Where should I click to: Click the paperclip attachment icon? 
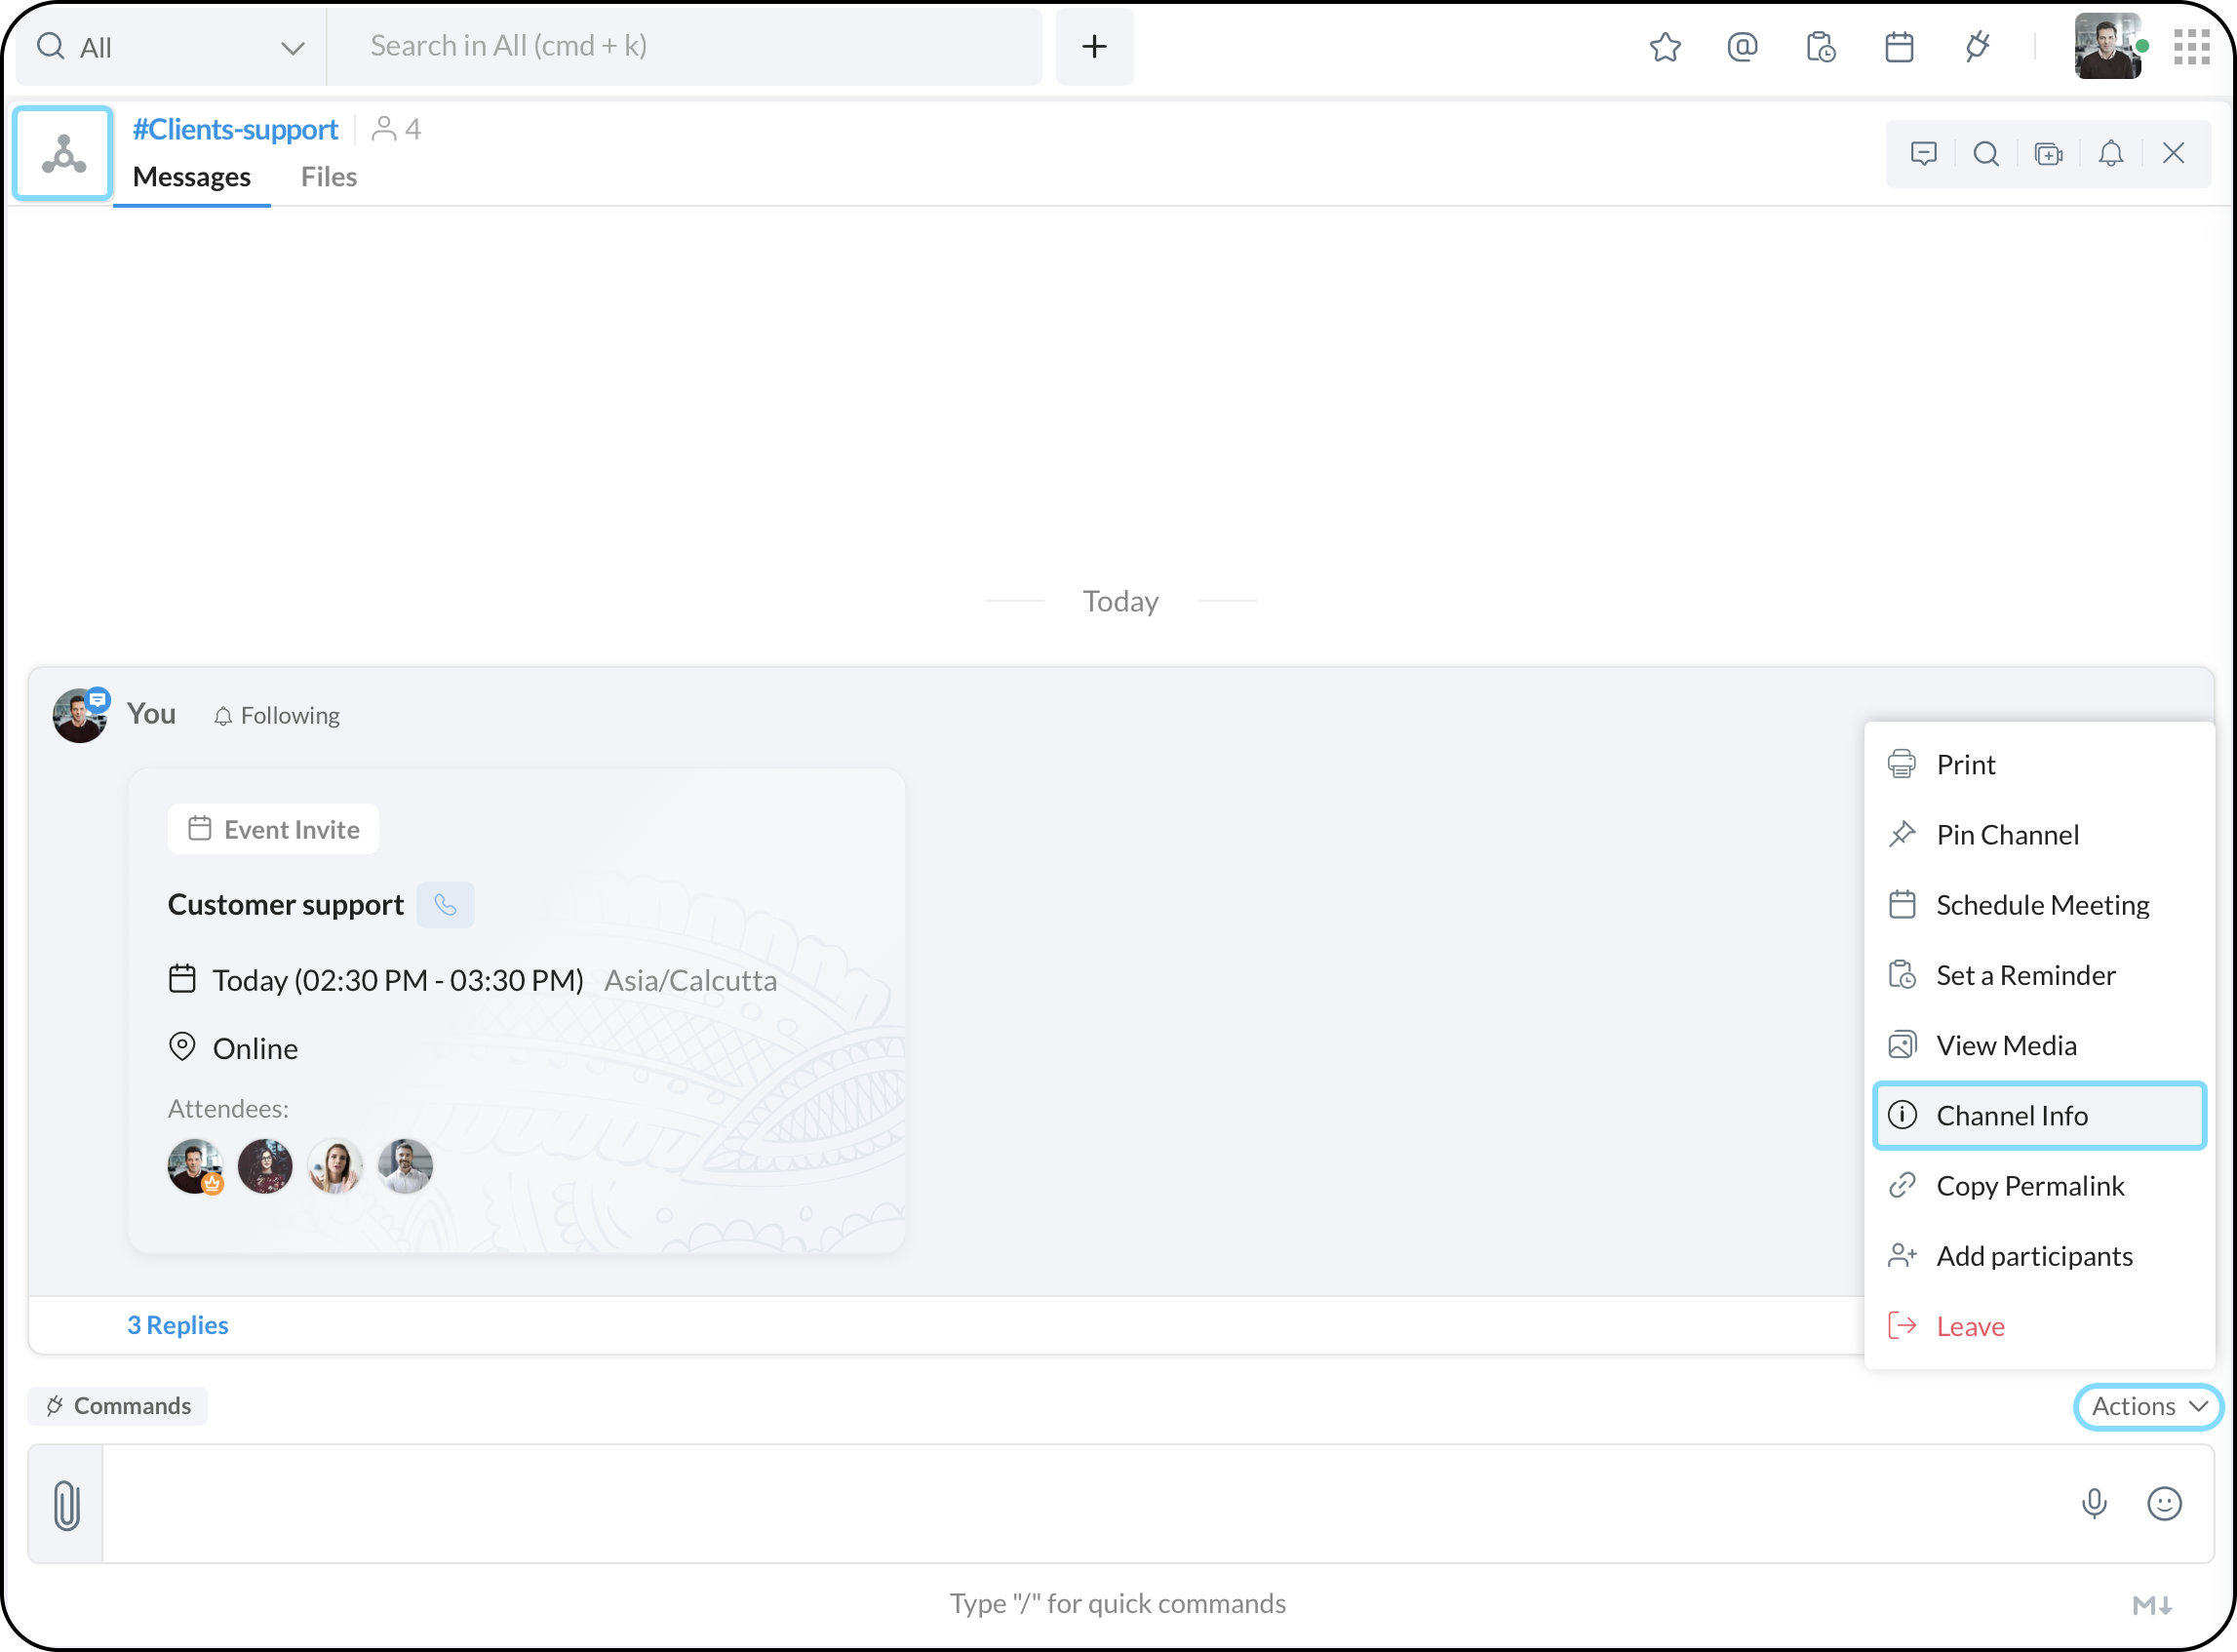pyautogui.click(x=66, y=1505)
